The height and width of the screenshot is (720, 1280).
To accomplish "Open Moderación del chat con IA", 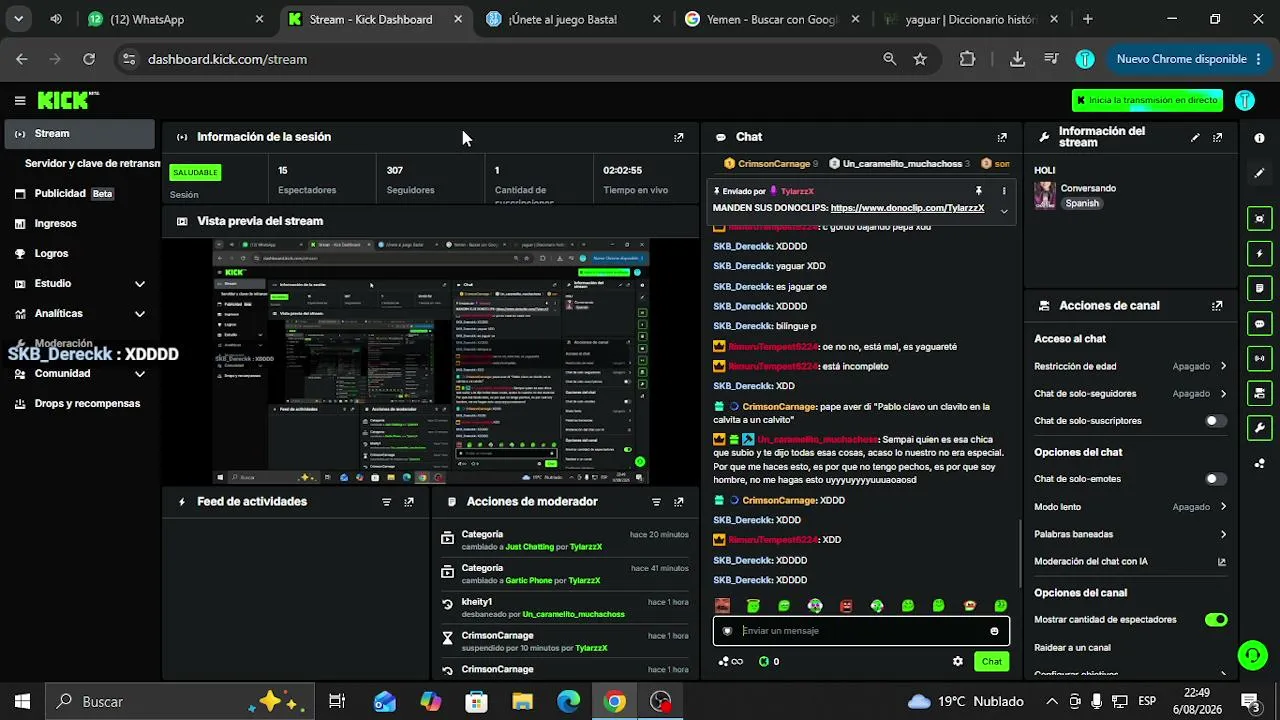I will [1130, 562].
